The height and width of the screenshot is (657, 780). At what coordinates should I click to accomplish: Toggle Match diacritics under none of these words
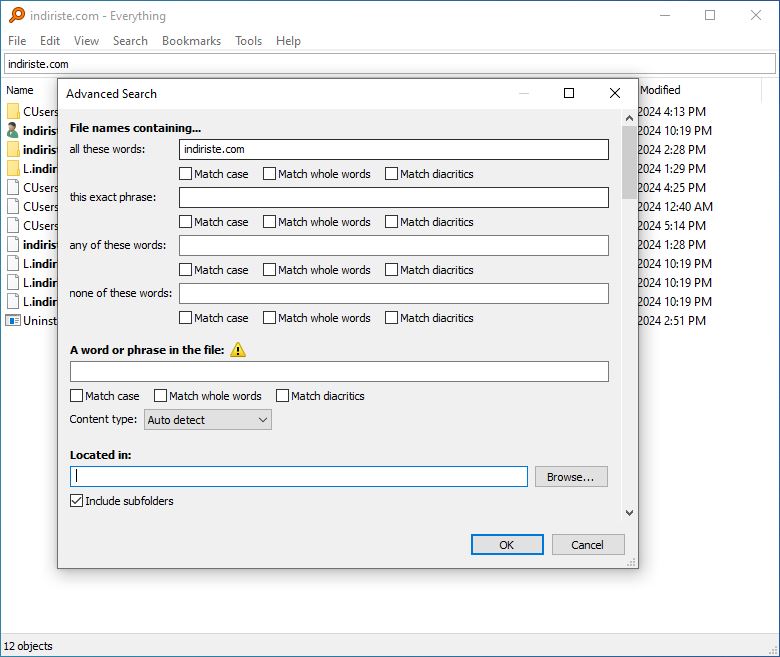391,317
